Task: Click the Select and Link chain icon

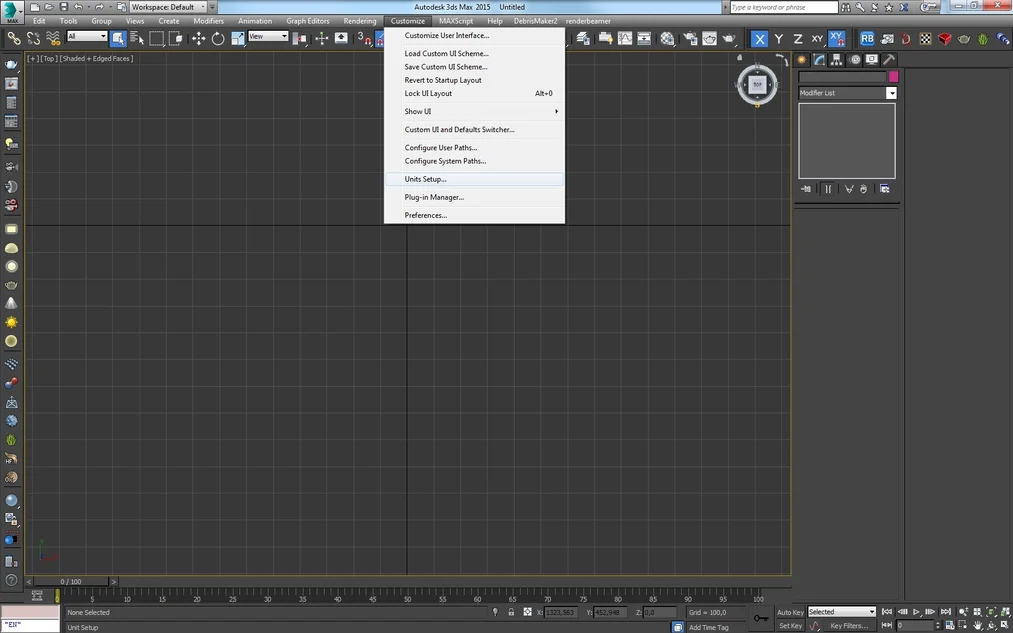Action: tap(14, 38)
